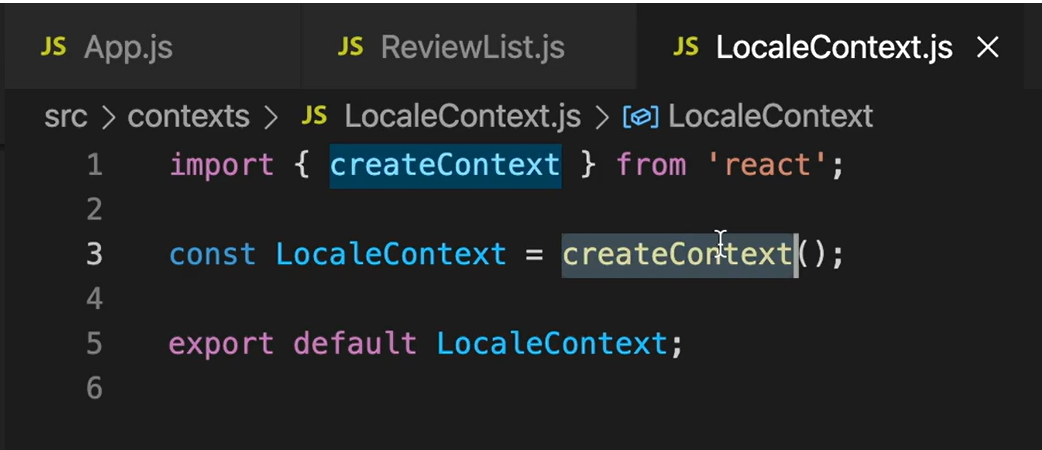Click the symbol variable icon in breadcrumb

[x=640, y=118]
